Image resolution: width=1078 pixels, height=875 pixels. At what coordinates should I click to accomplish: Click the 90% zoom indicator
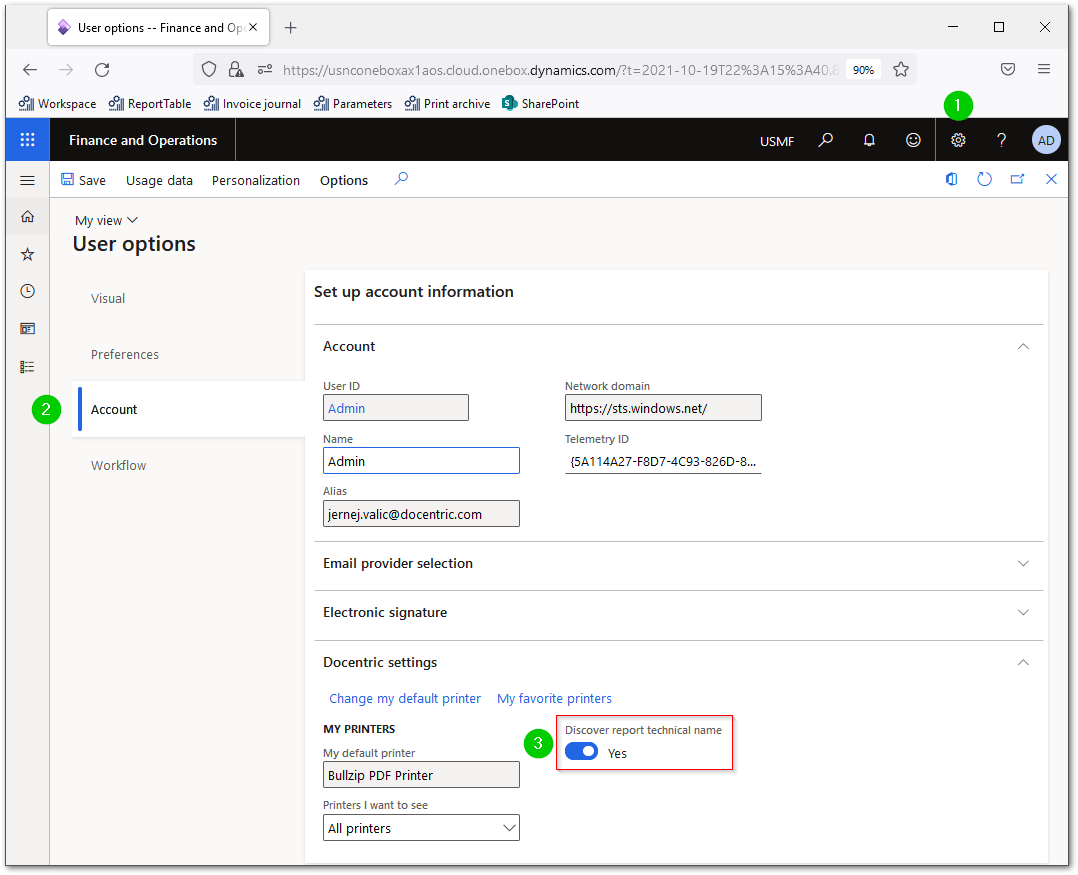coord(864,69)
